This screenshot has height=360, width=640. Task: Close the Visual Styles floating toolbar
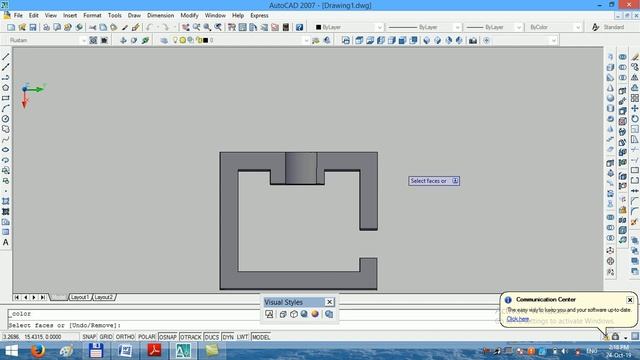click(329, 302)
